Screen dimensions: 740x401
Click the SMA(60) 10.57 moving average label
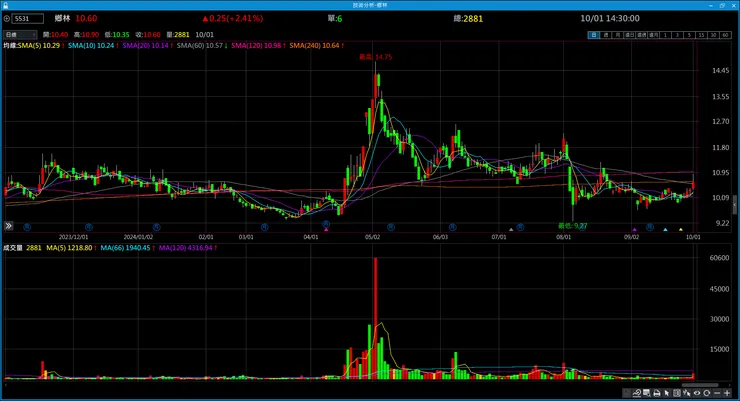[202, 45]
